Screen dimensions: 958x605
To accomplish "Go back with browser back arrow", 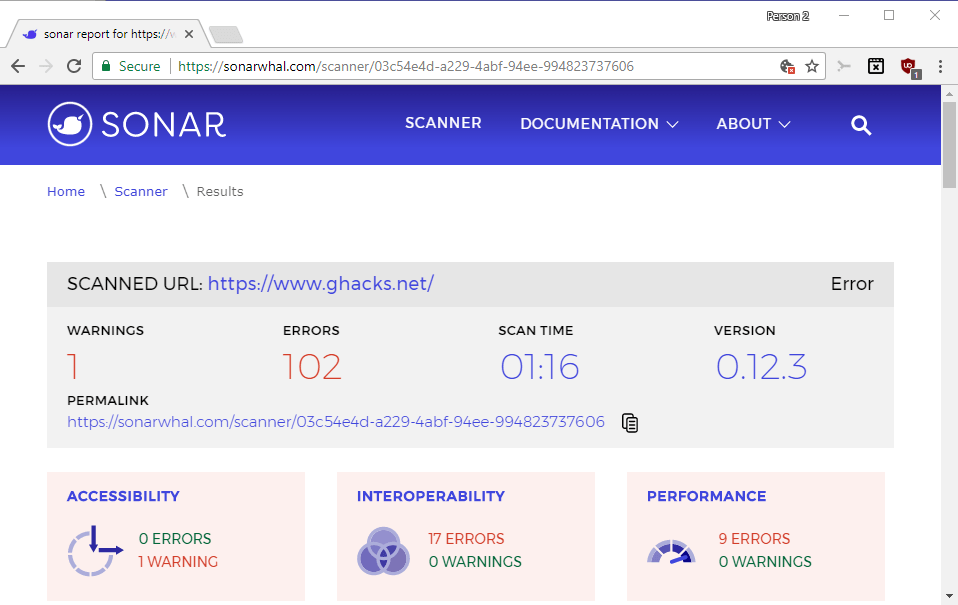I will (x=18, y=66).
